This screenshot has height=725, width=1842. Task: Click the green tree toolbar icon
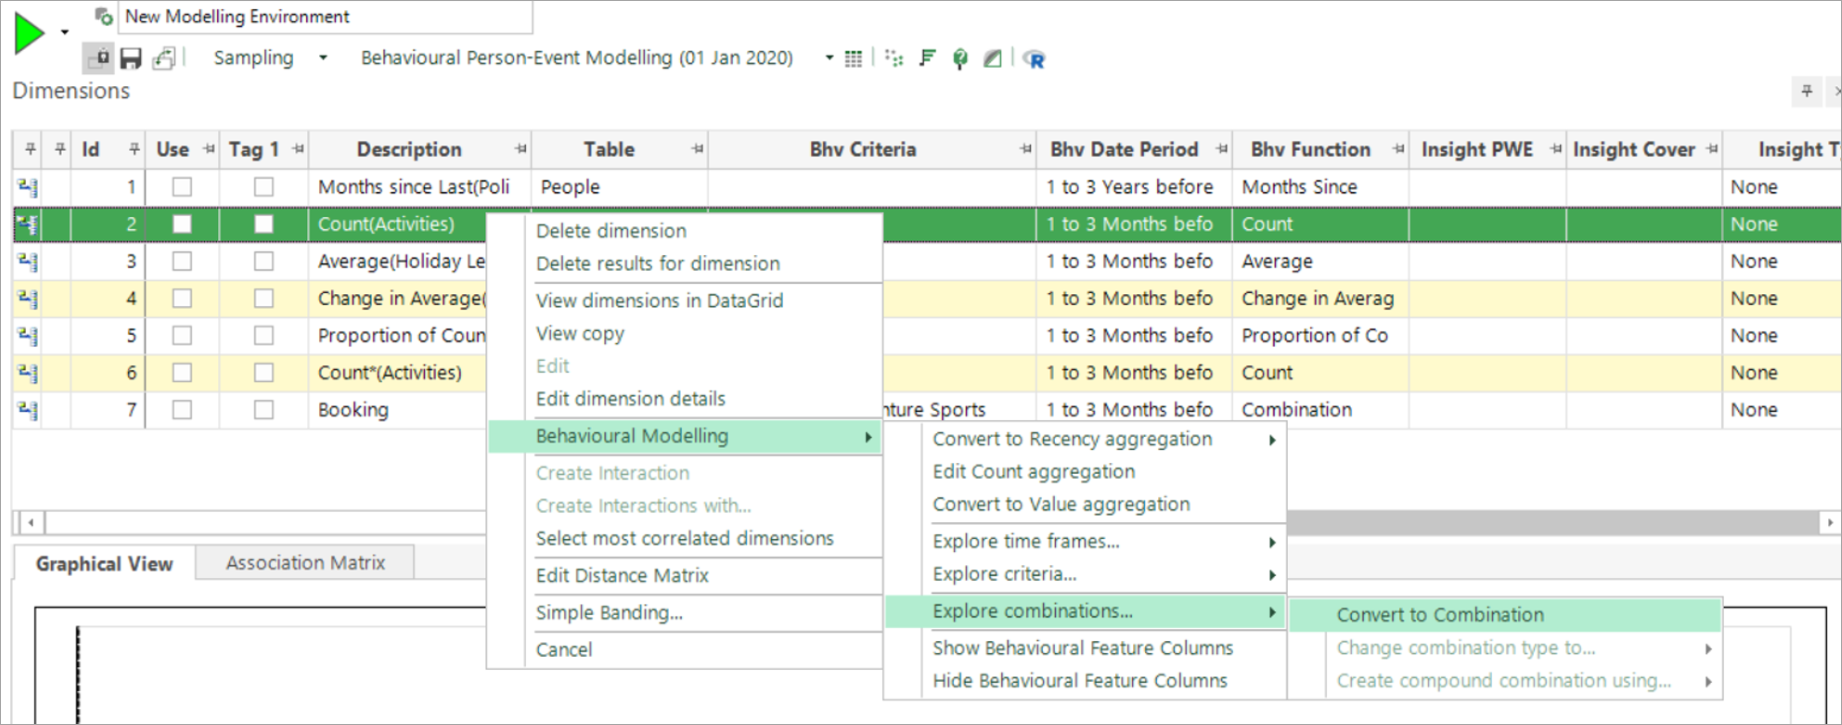pyautogui.click(x=960, y=59)
